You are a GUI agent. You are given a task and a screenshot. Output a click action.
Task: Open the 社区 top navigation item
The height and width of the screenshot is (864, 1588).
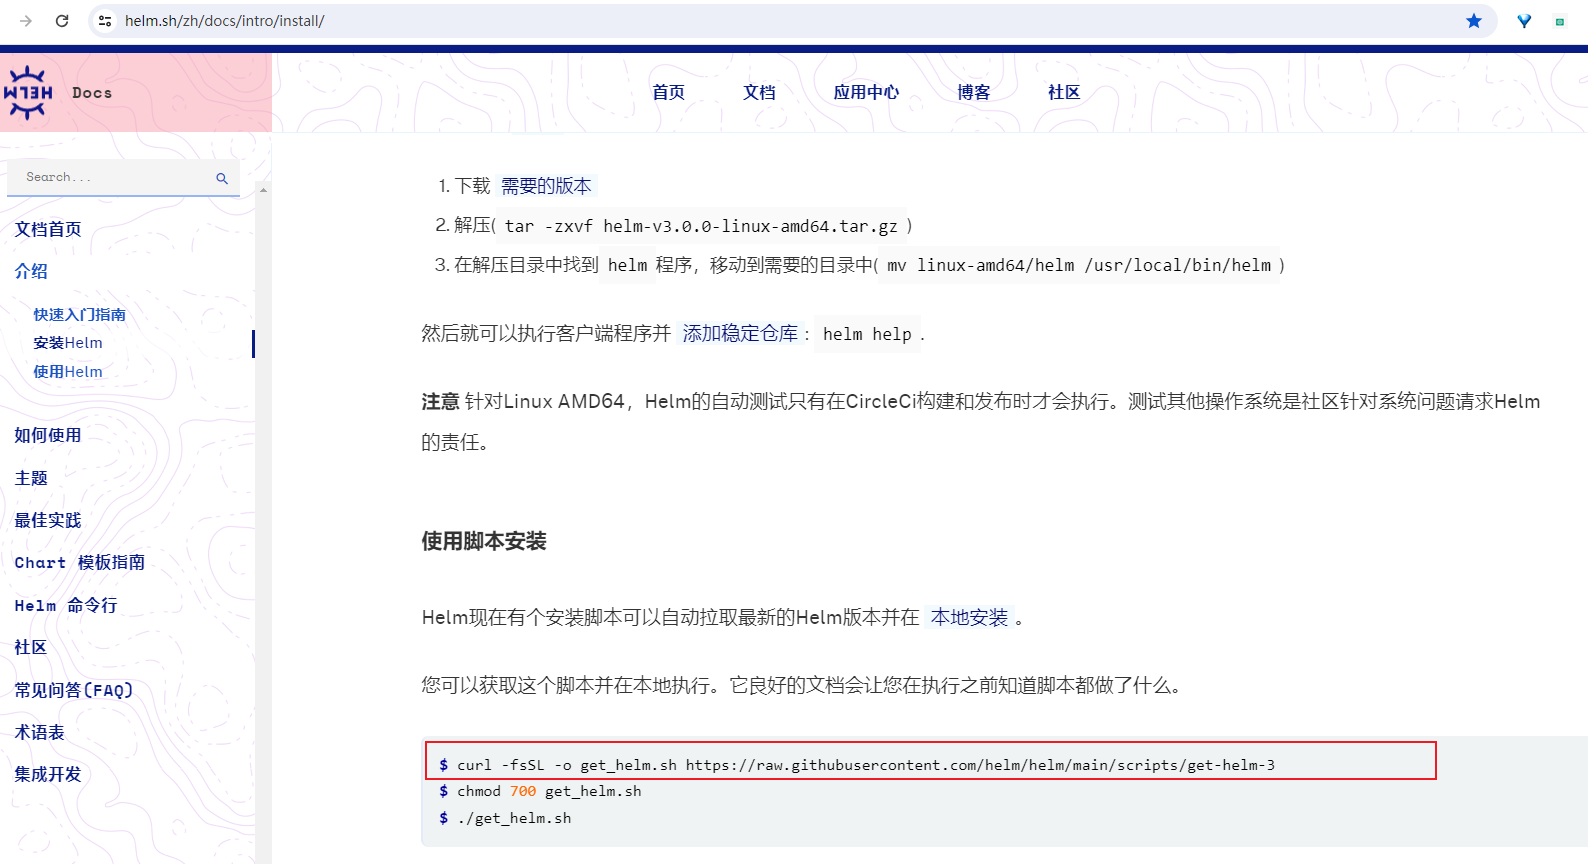(1064, 92)
